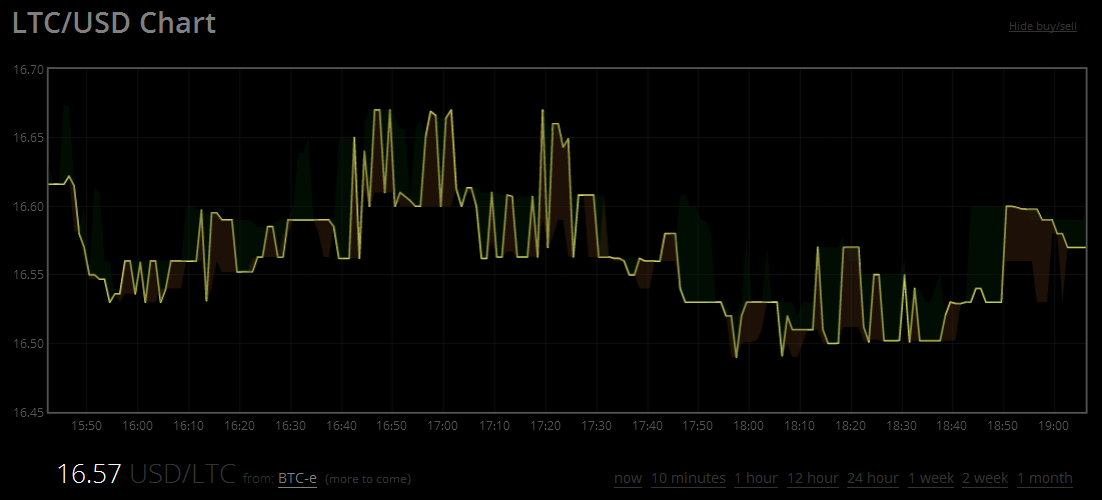Click the LTC/USD Chart title
The width and height of the screenshot is (1102, 500).
point(113,23)
